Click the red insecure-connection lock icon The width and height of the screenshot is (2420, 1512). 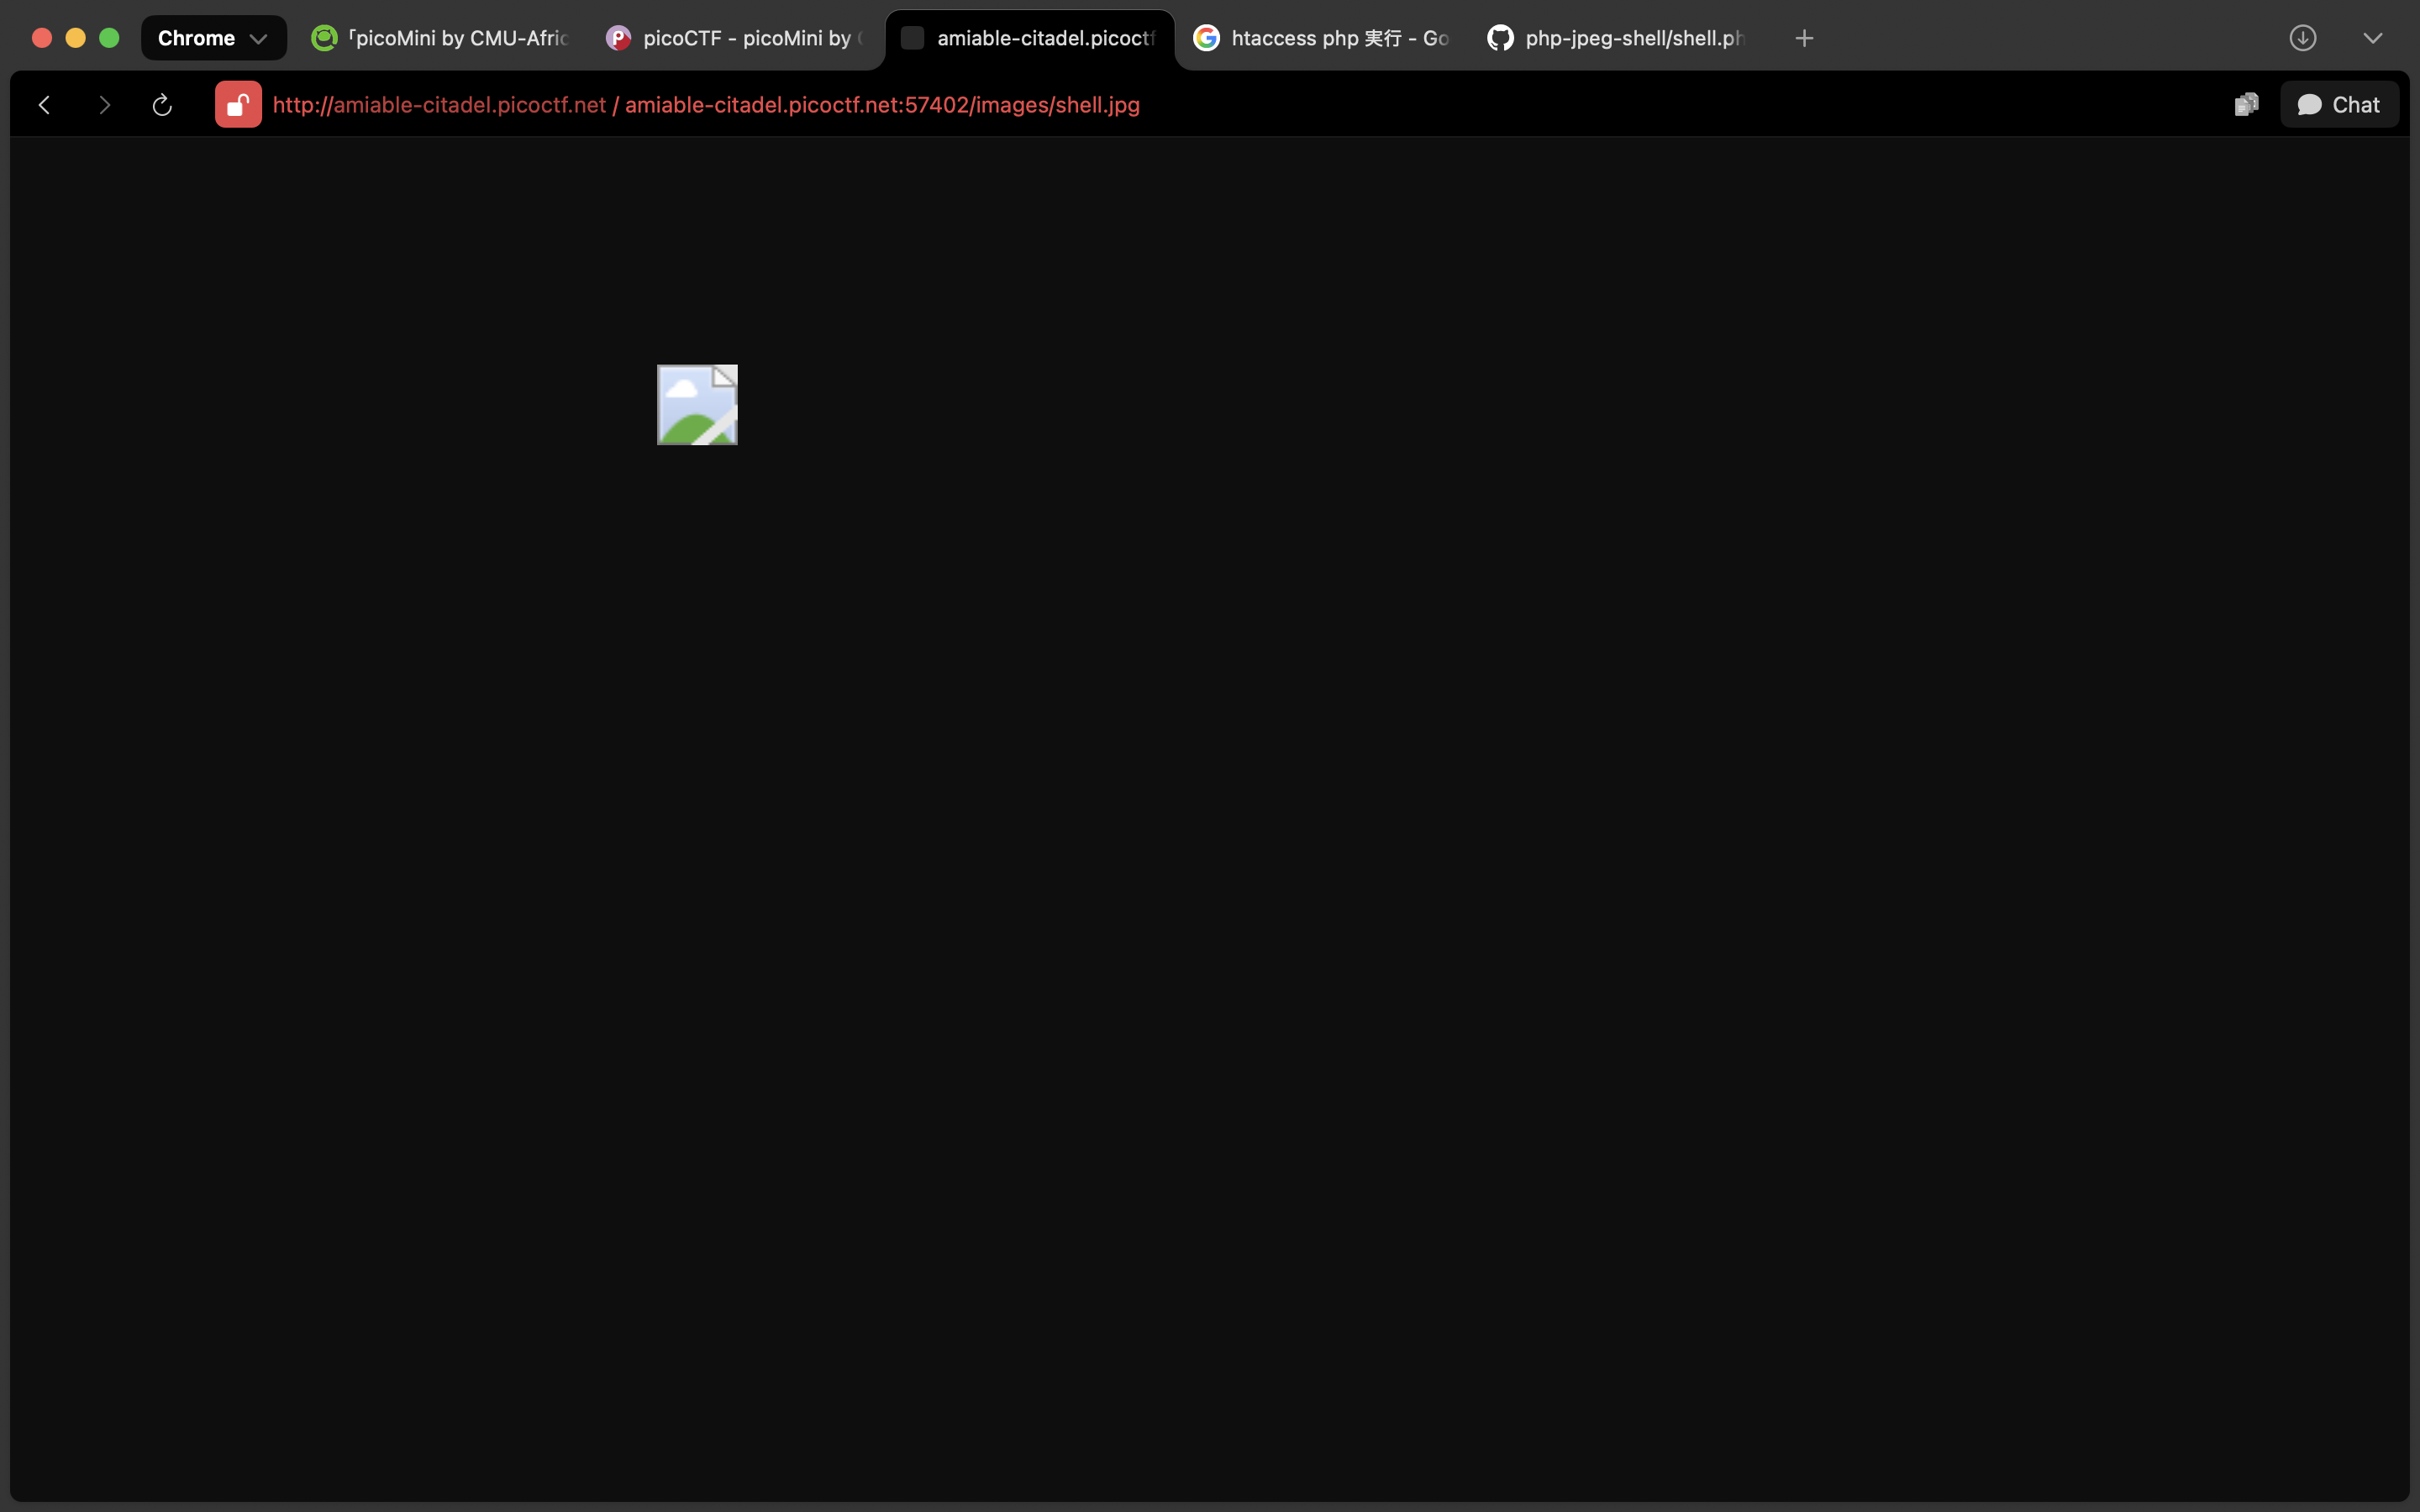[238, 105]
